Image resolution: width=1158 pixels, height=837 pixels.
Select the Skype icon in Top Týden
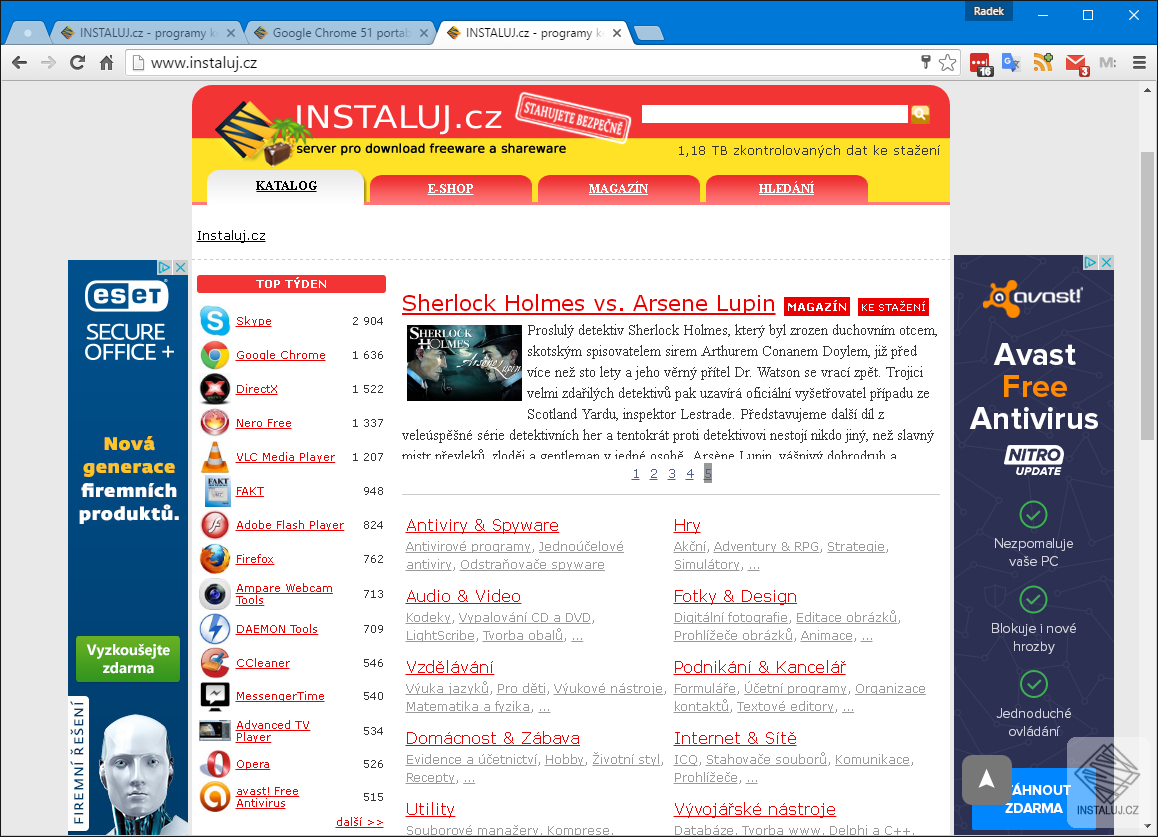point(214,320)
